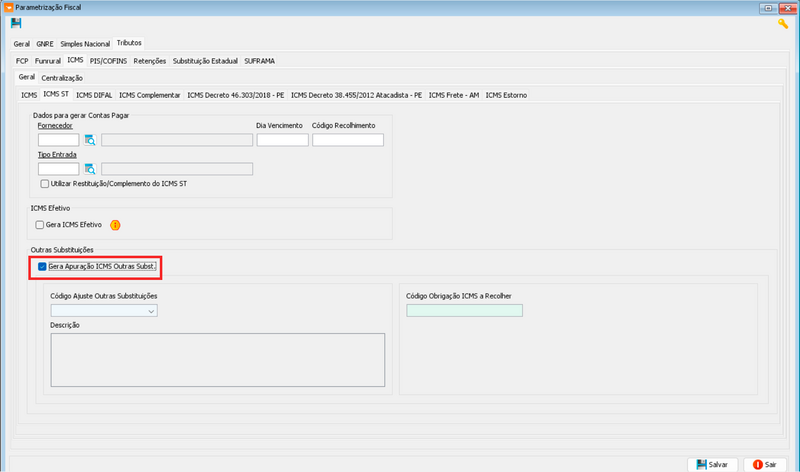
Task: Click the ICMS Efetivo info icon
Action: pyautogui.click(x=115, y=225)
